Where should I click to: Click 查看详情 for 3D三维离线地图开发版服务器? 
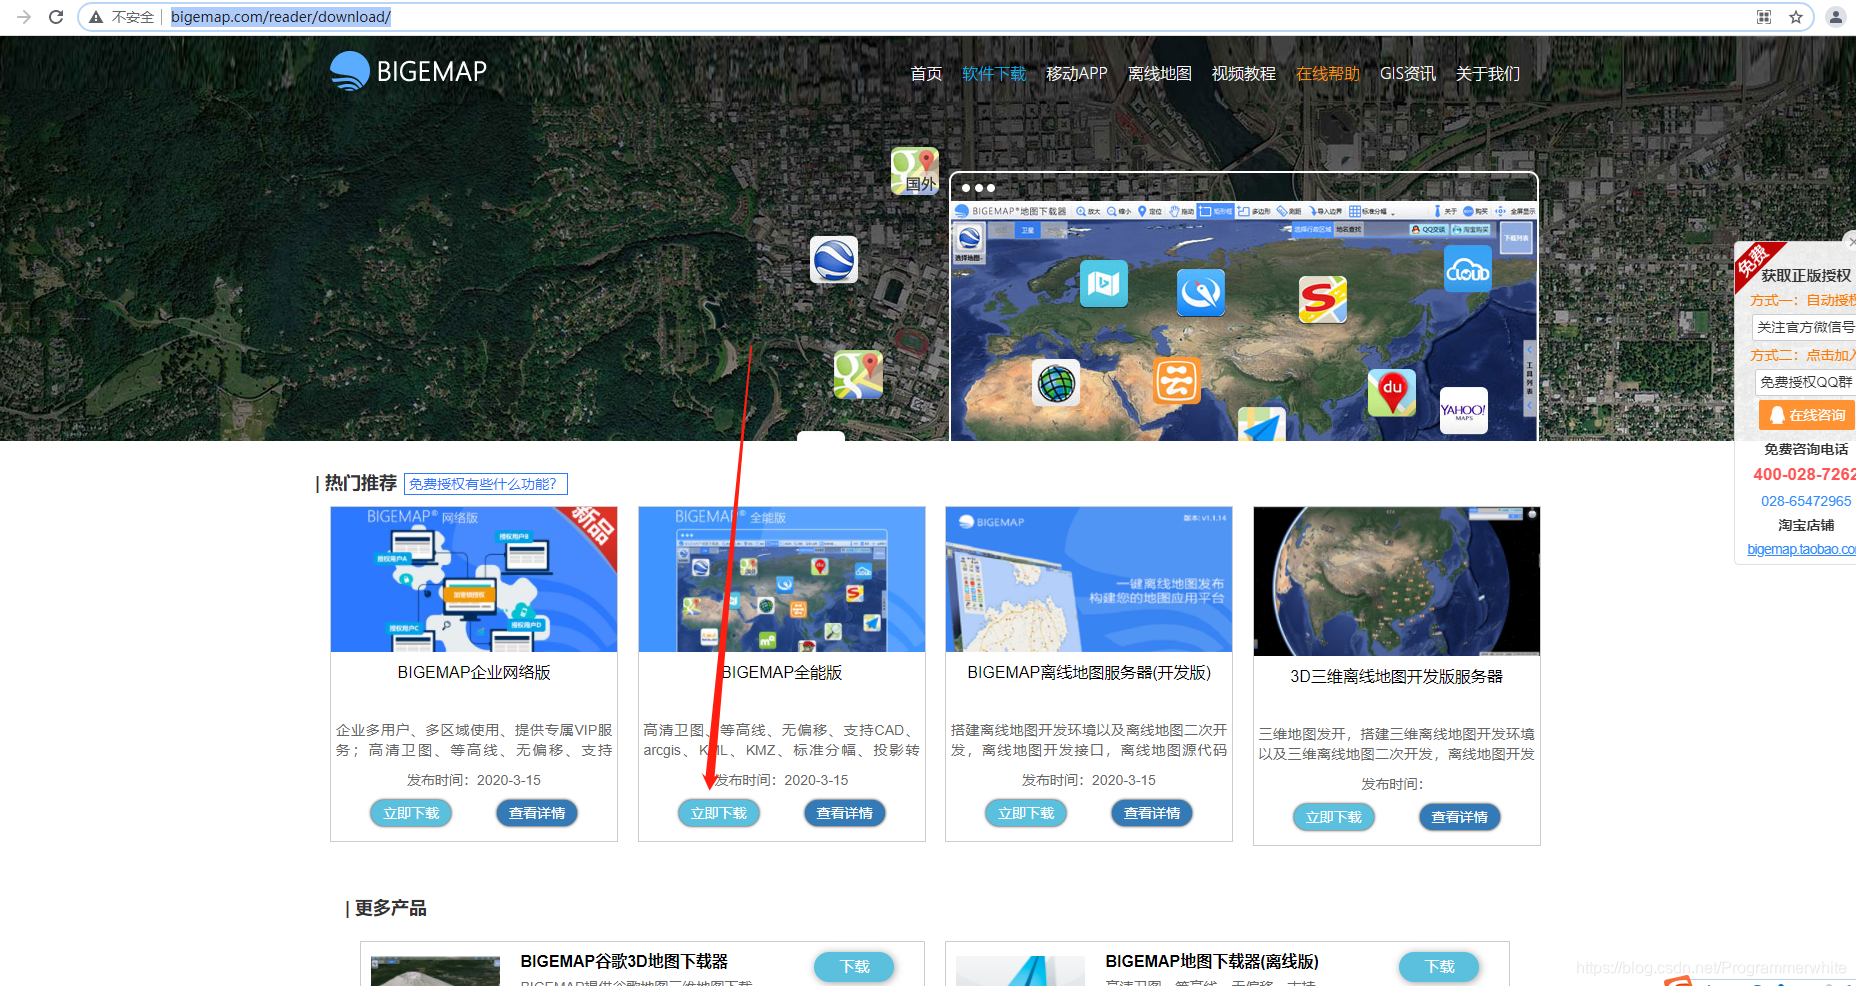tap(1460, 817)
